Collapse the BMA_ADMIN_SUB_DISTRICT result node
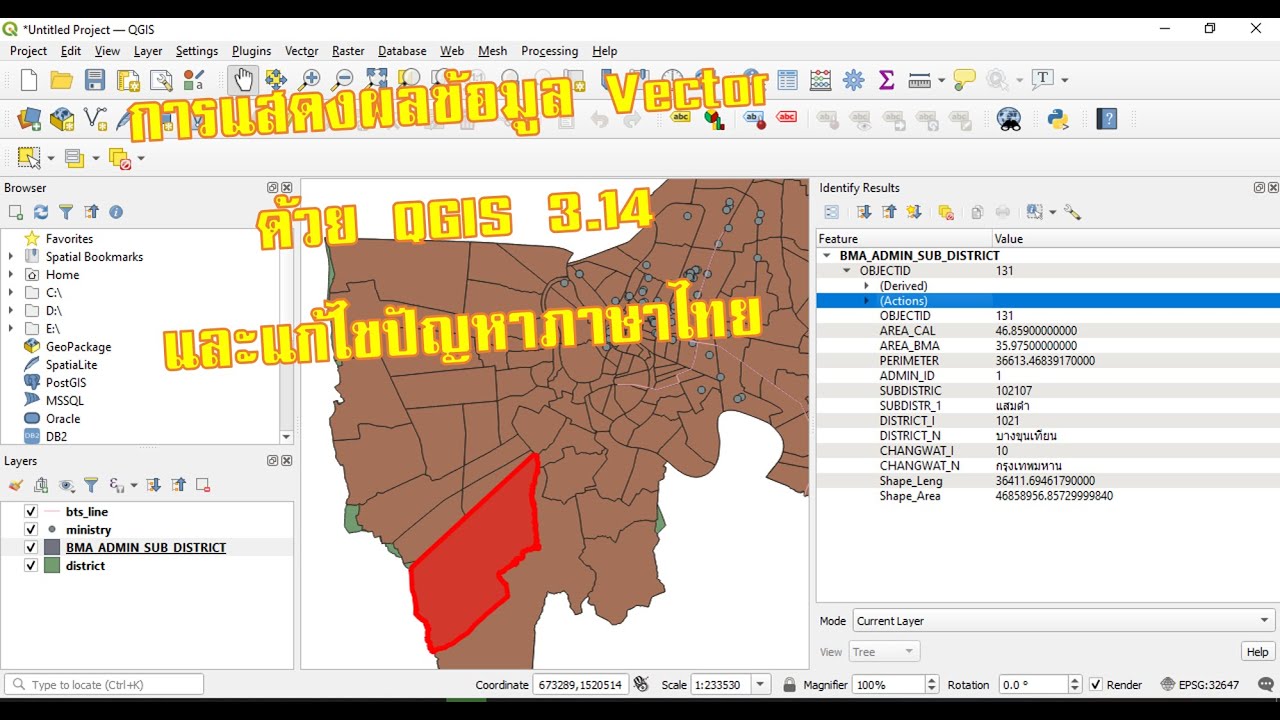Viewport: 1280px width, 720px height. 827,256
